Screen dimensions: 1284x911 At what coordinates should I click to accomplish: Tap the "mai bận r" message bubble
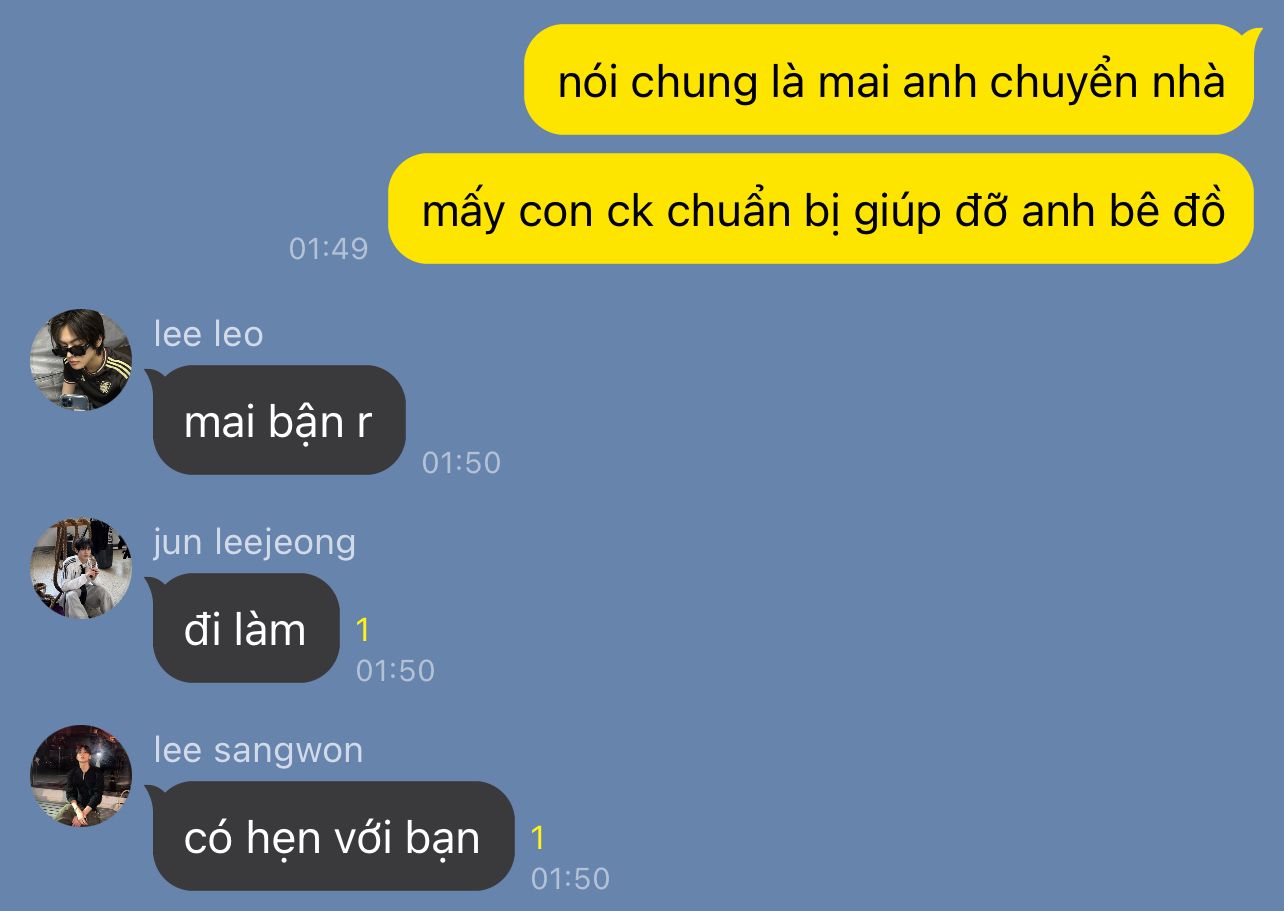[279, 420]
